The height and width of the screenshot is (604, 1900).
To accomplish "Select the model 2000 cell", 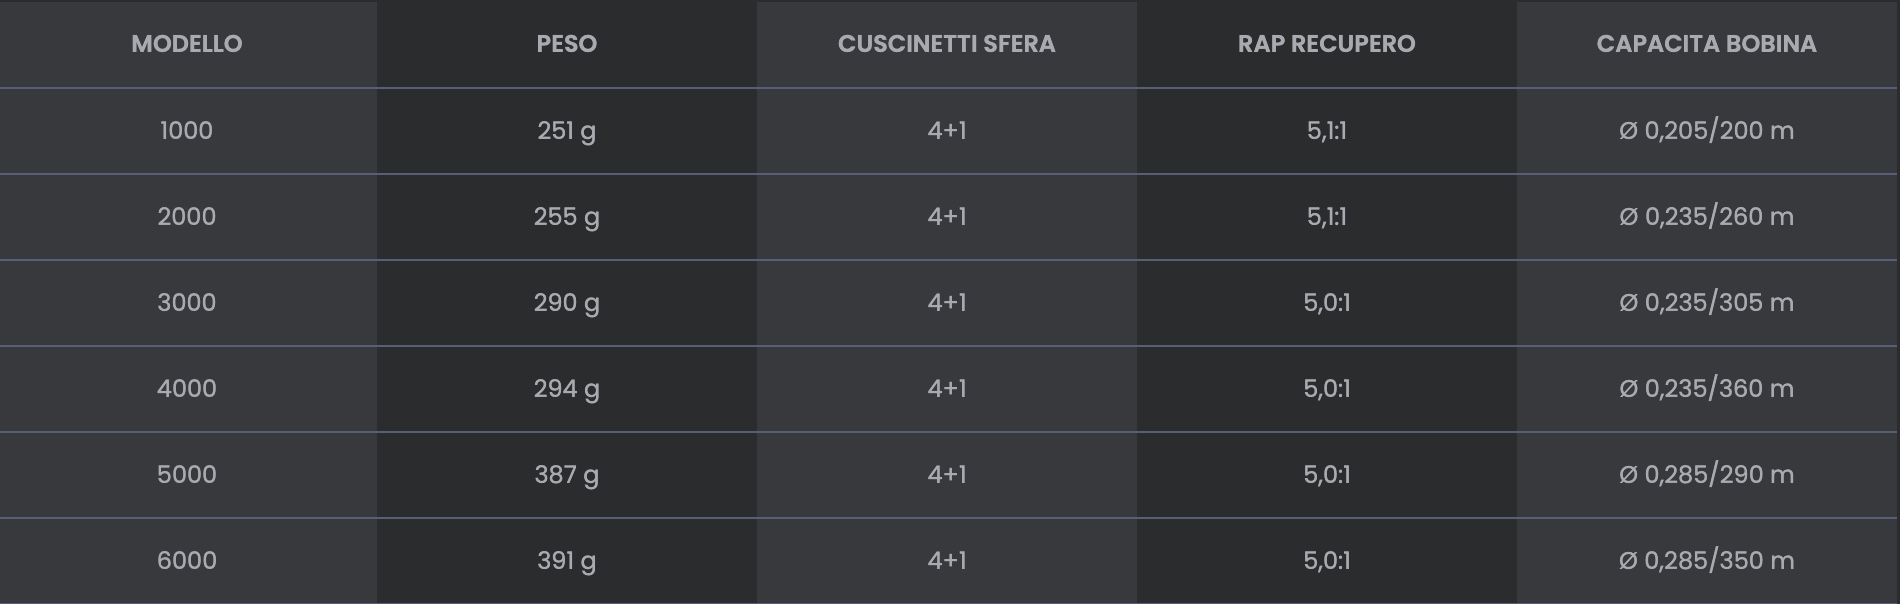I will 187,217.
